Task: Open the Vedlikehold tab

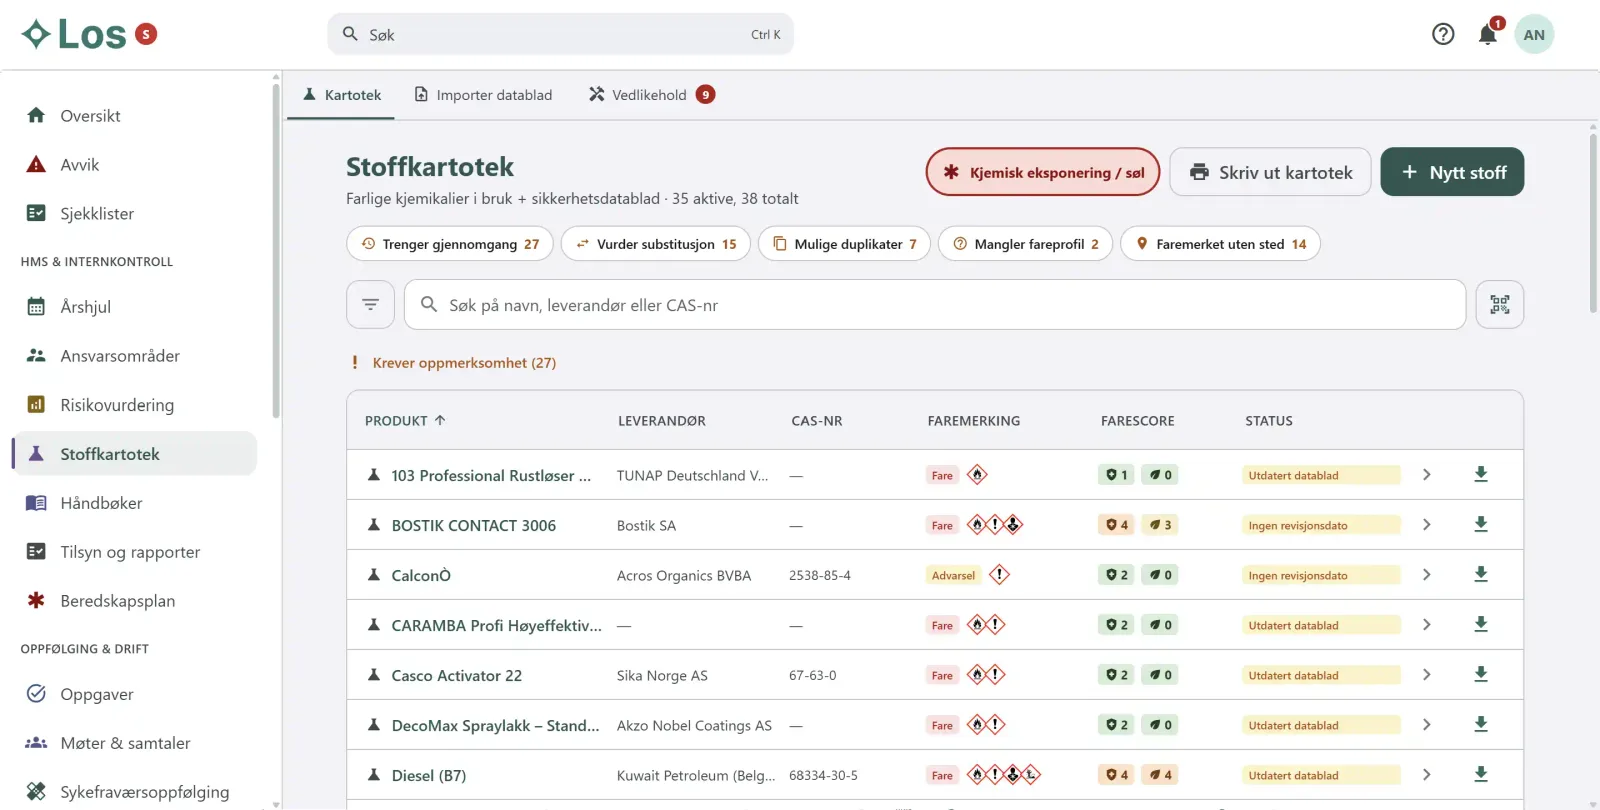Action: tap(651, 95)
